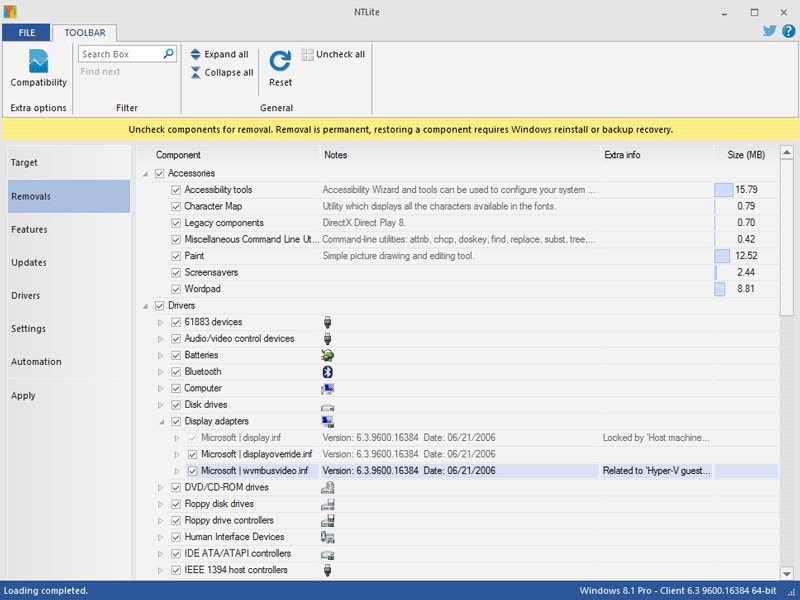
Task: Collapse the Display adapters tree node
Action: point(162,422)
